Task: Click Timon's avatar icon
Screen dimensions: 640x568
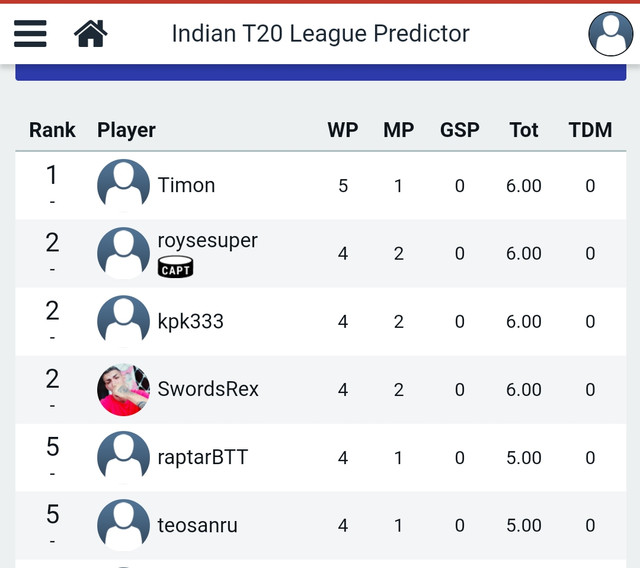Action: coord(123,185)
